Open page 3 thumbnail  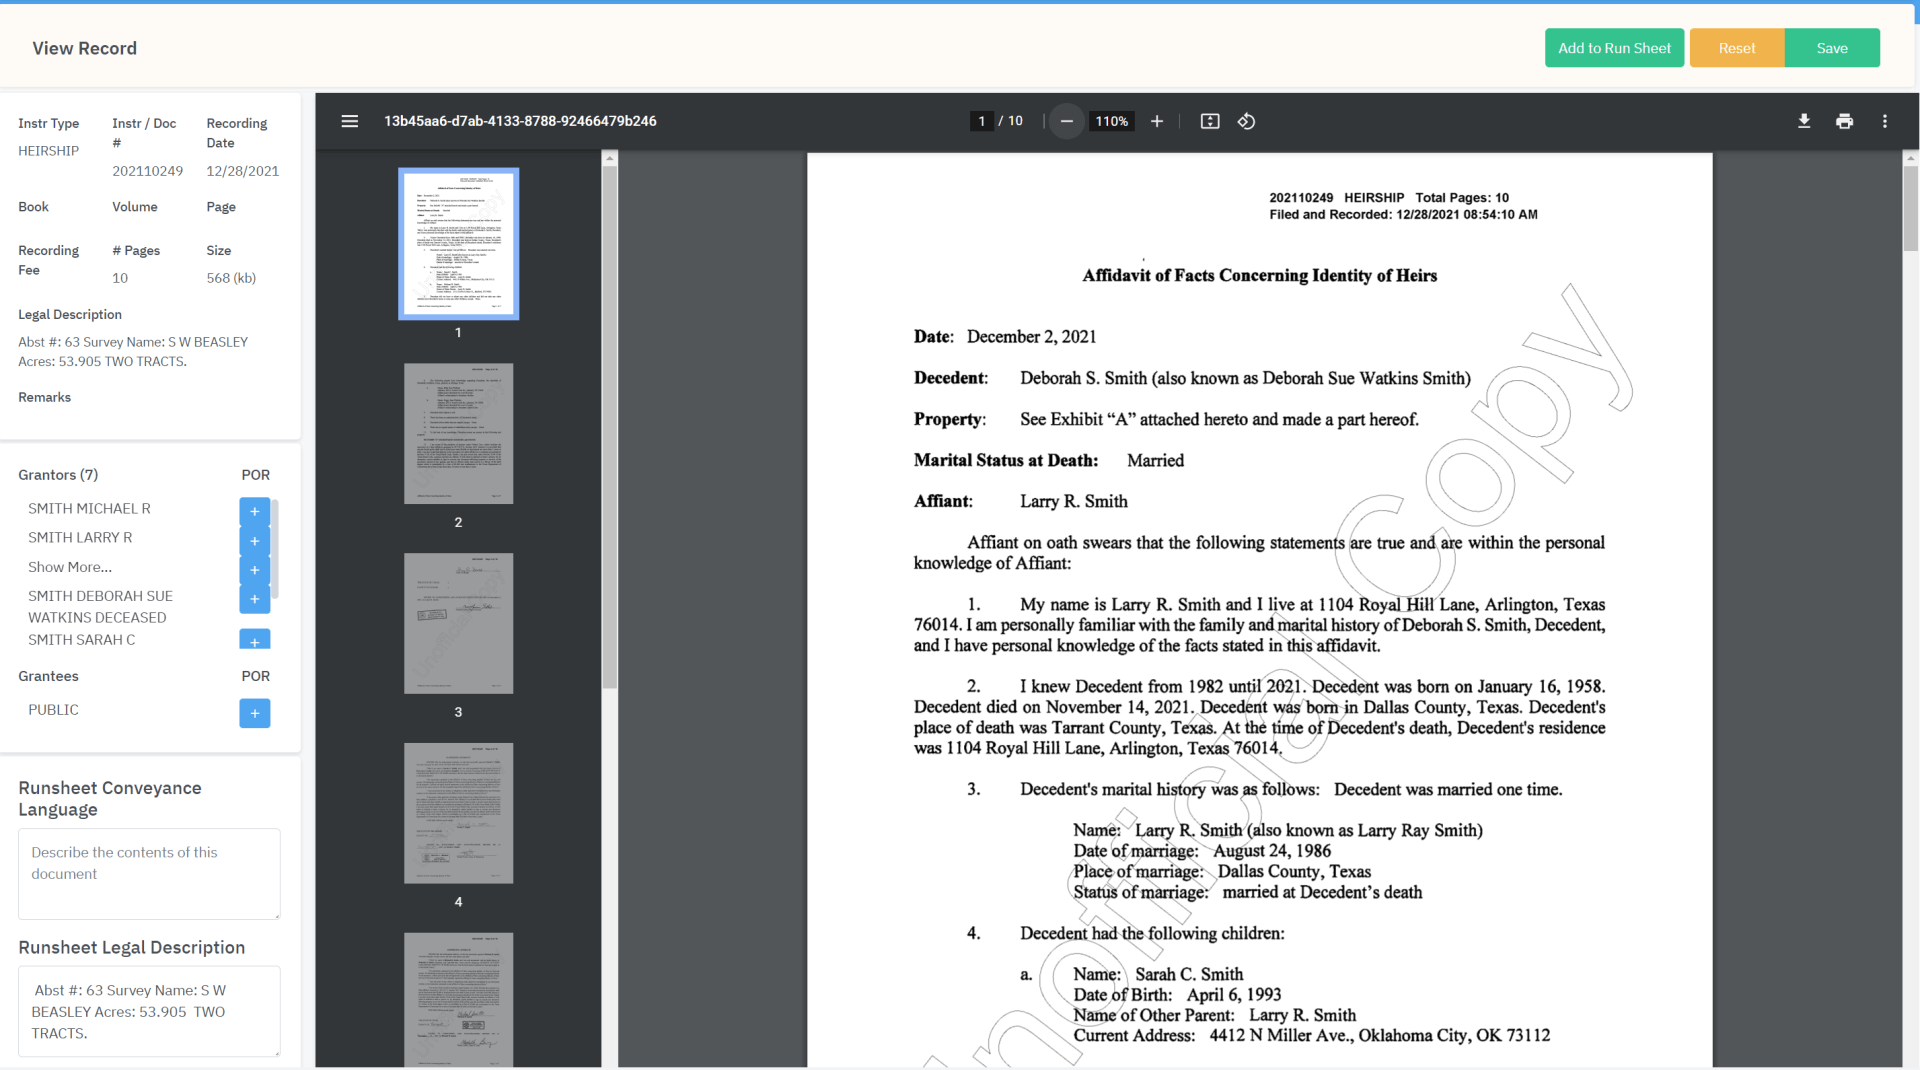point(458,623)
